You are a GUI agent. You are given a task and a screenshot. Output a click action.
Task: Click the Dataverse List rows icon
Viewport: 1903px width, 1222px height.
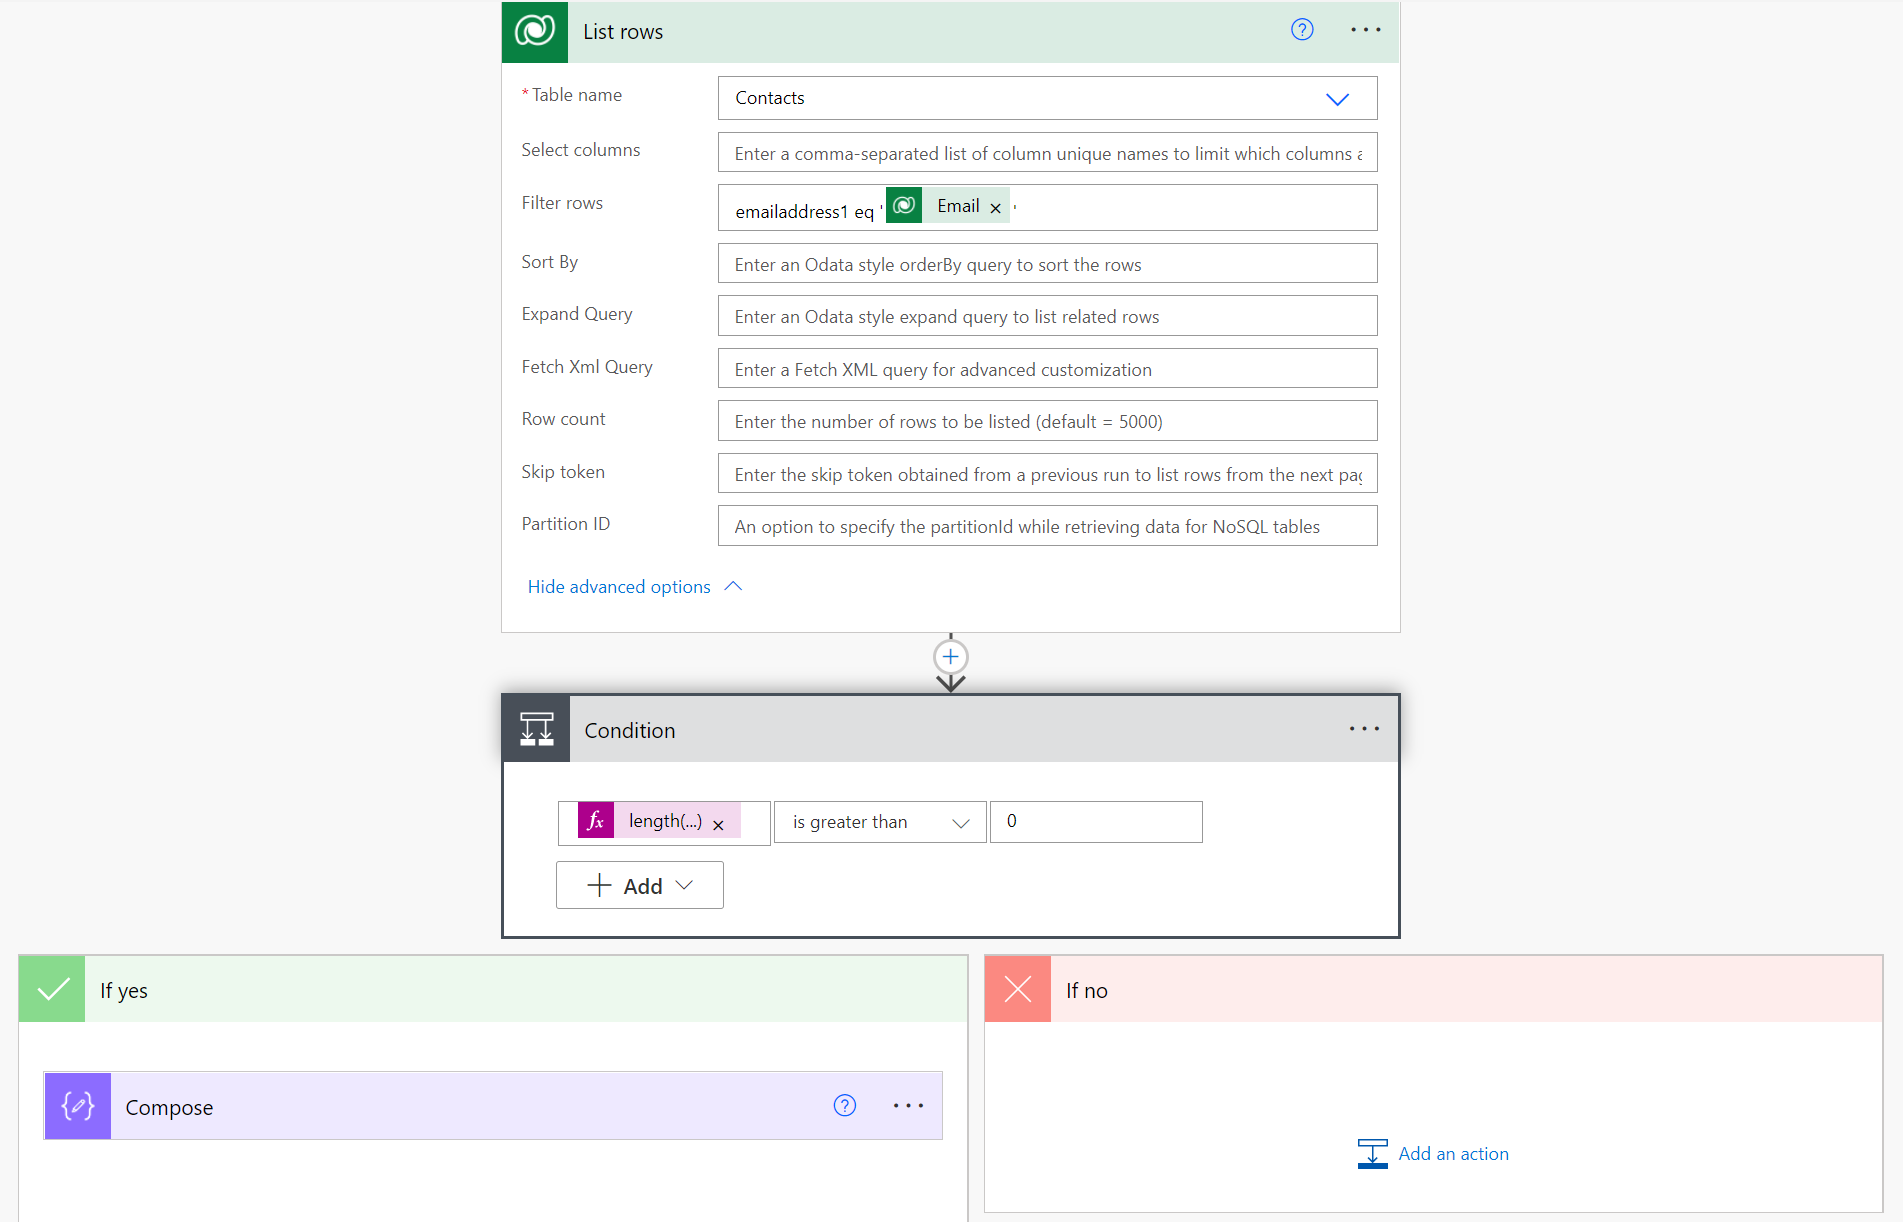coord(535,32)
